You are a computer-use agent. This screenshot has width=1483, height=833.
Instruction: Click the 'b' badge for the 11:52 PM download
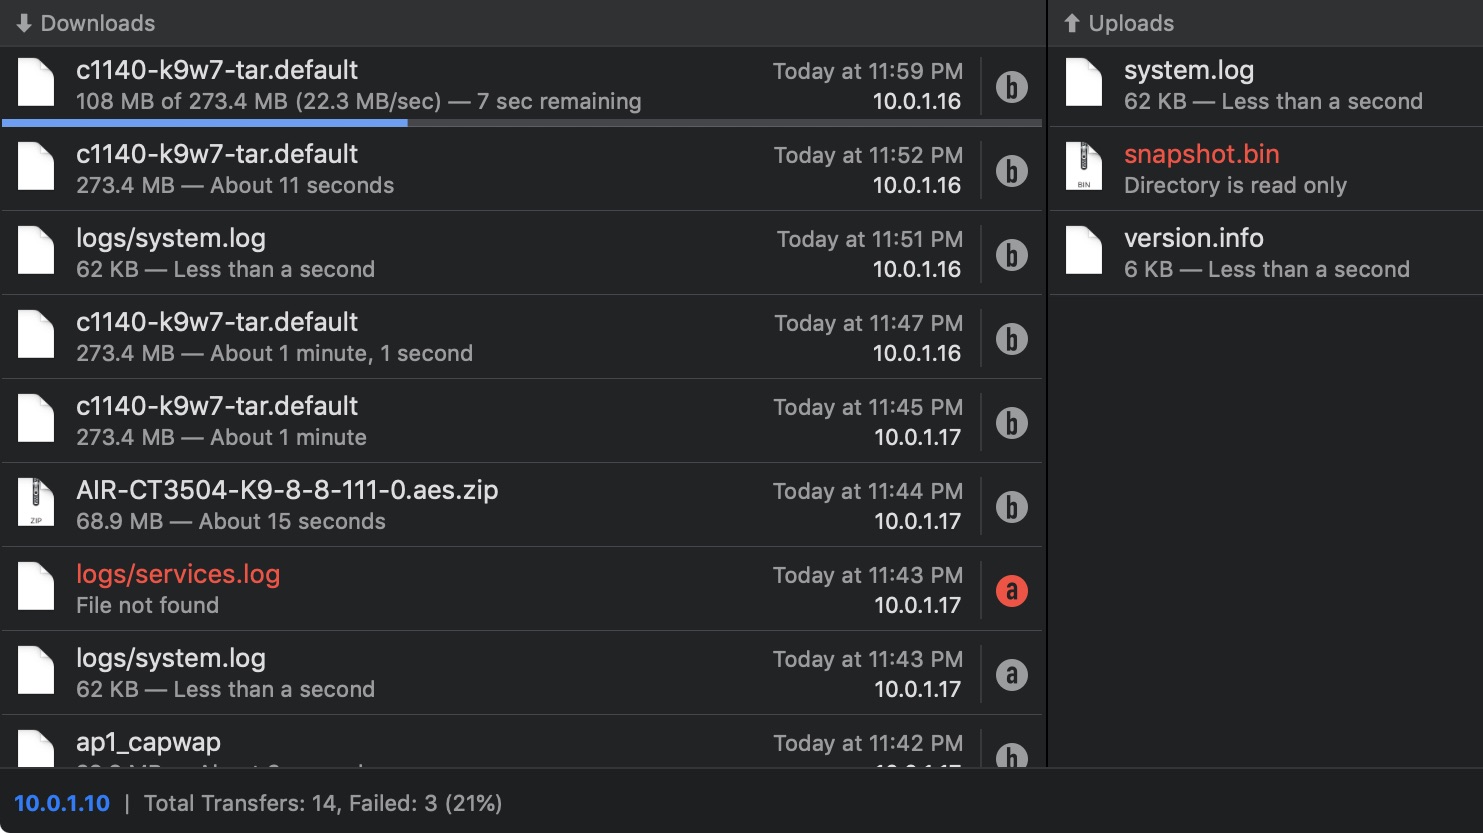click(x=1011, y=171)
